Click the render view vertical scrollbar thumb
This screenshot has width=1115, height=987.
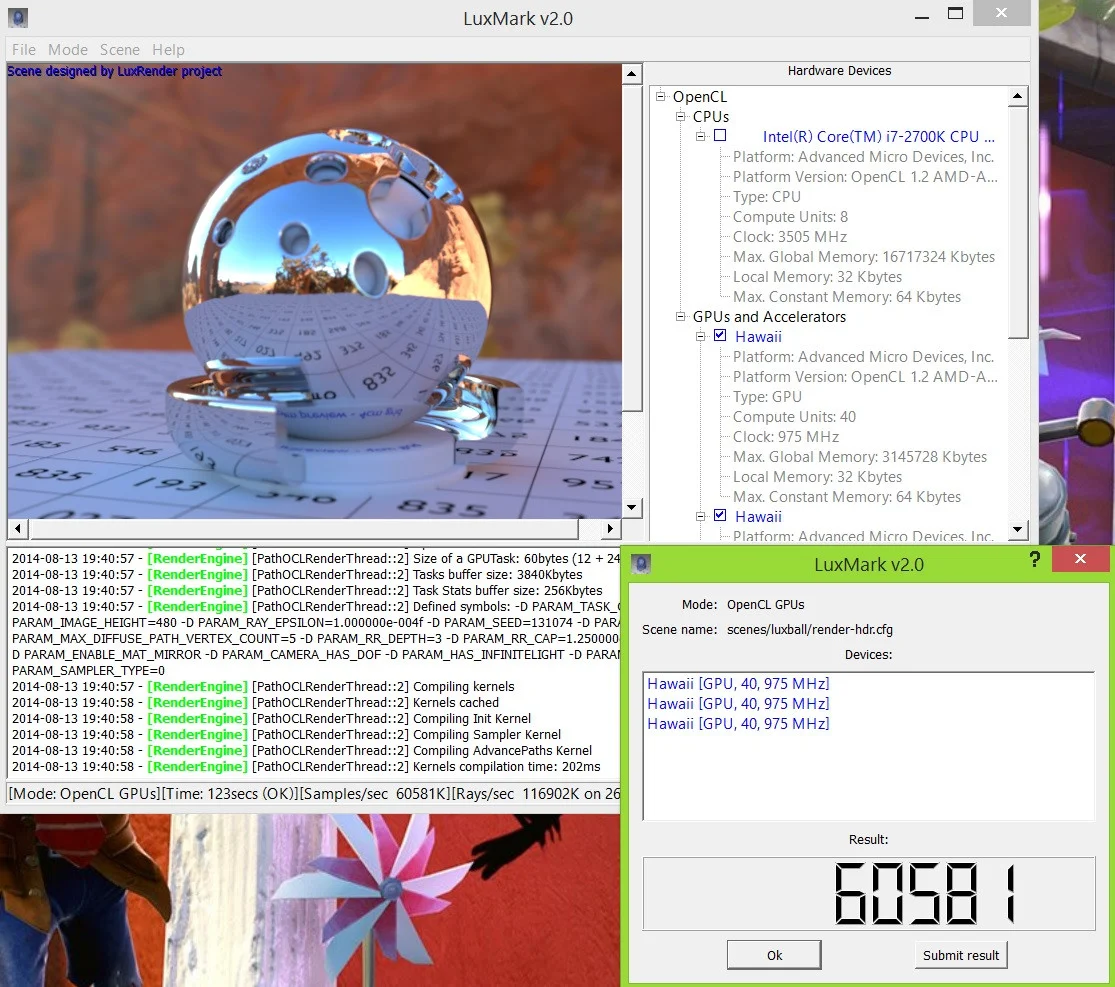631,247
